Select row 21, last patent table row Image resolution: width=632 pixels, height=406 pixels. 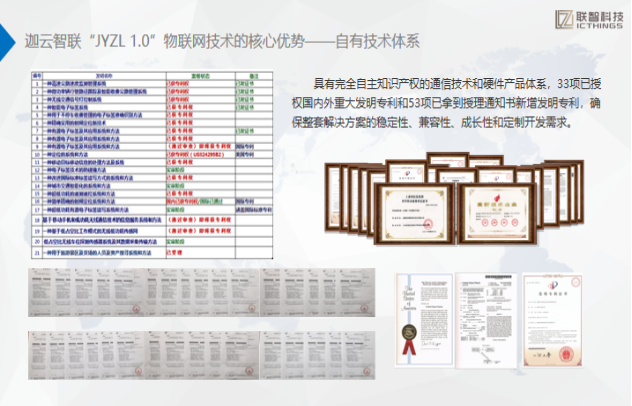[152, 253]
